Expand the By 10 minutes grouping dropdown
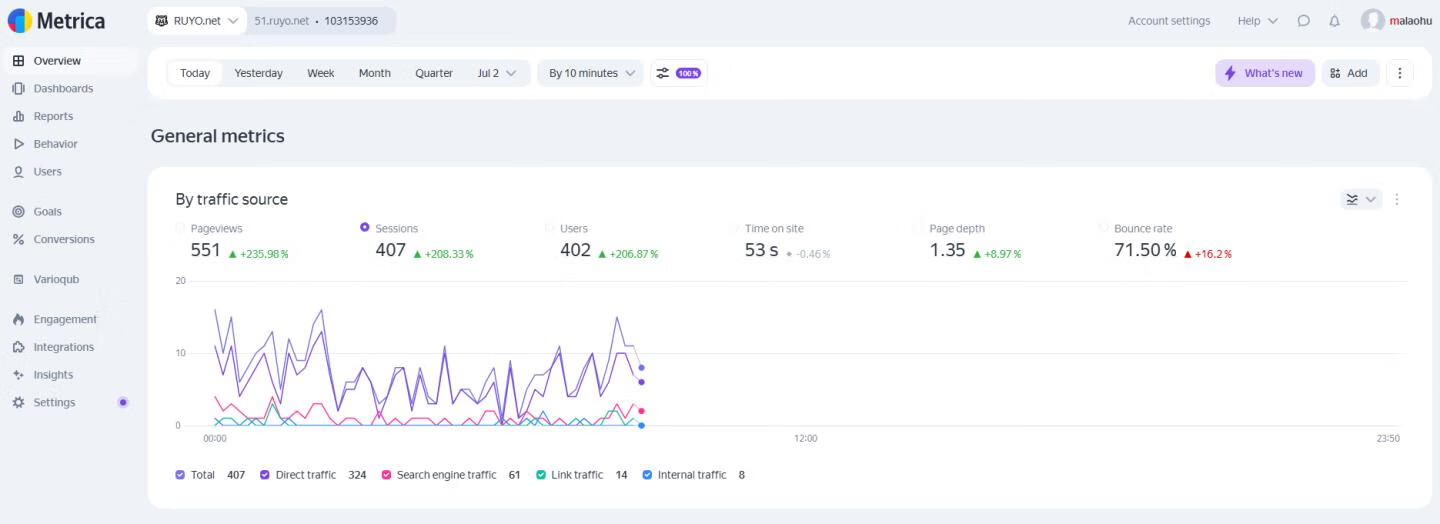 point(590,73)
